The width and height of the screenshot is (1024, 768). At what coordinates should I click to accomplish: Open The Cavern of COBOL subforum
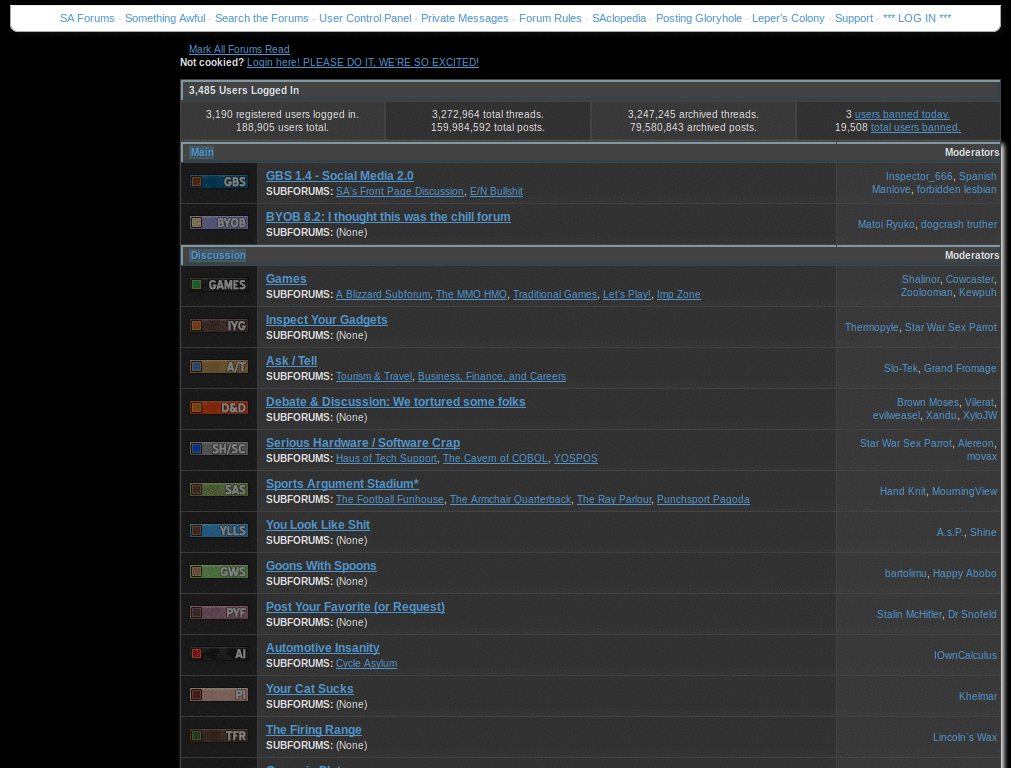(495, 458)
